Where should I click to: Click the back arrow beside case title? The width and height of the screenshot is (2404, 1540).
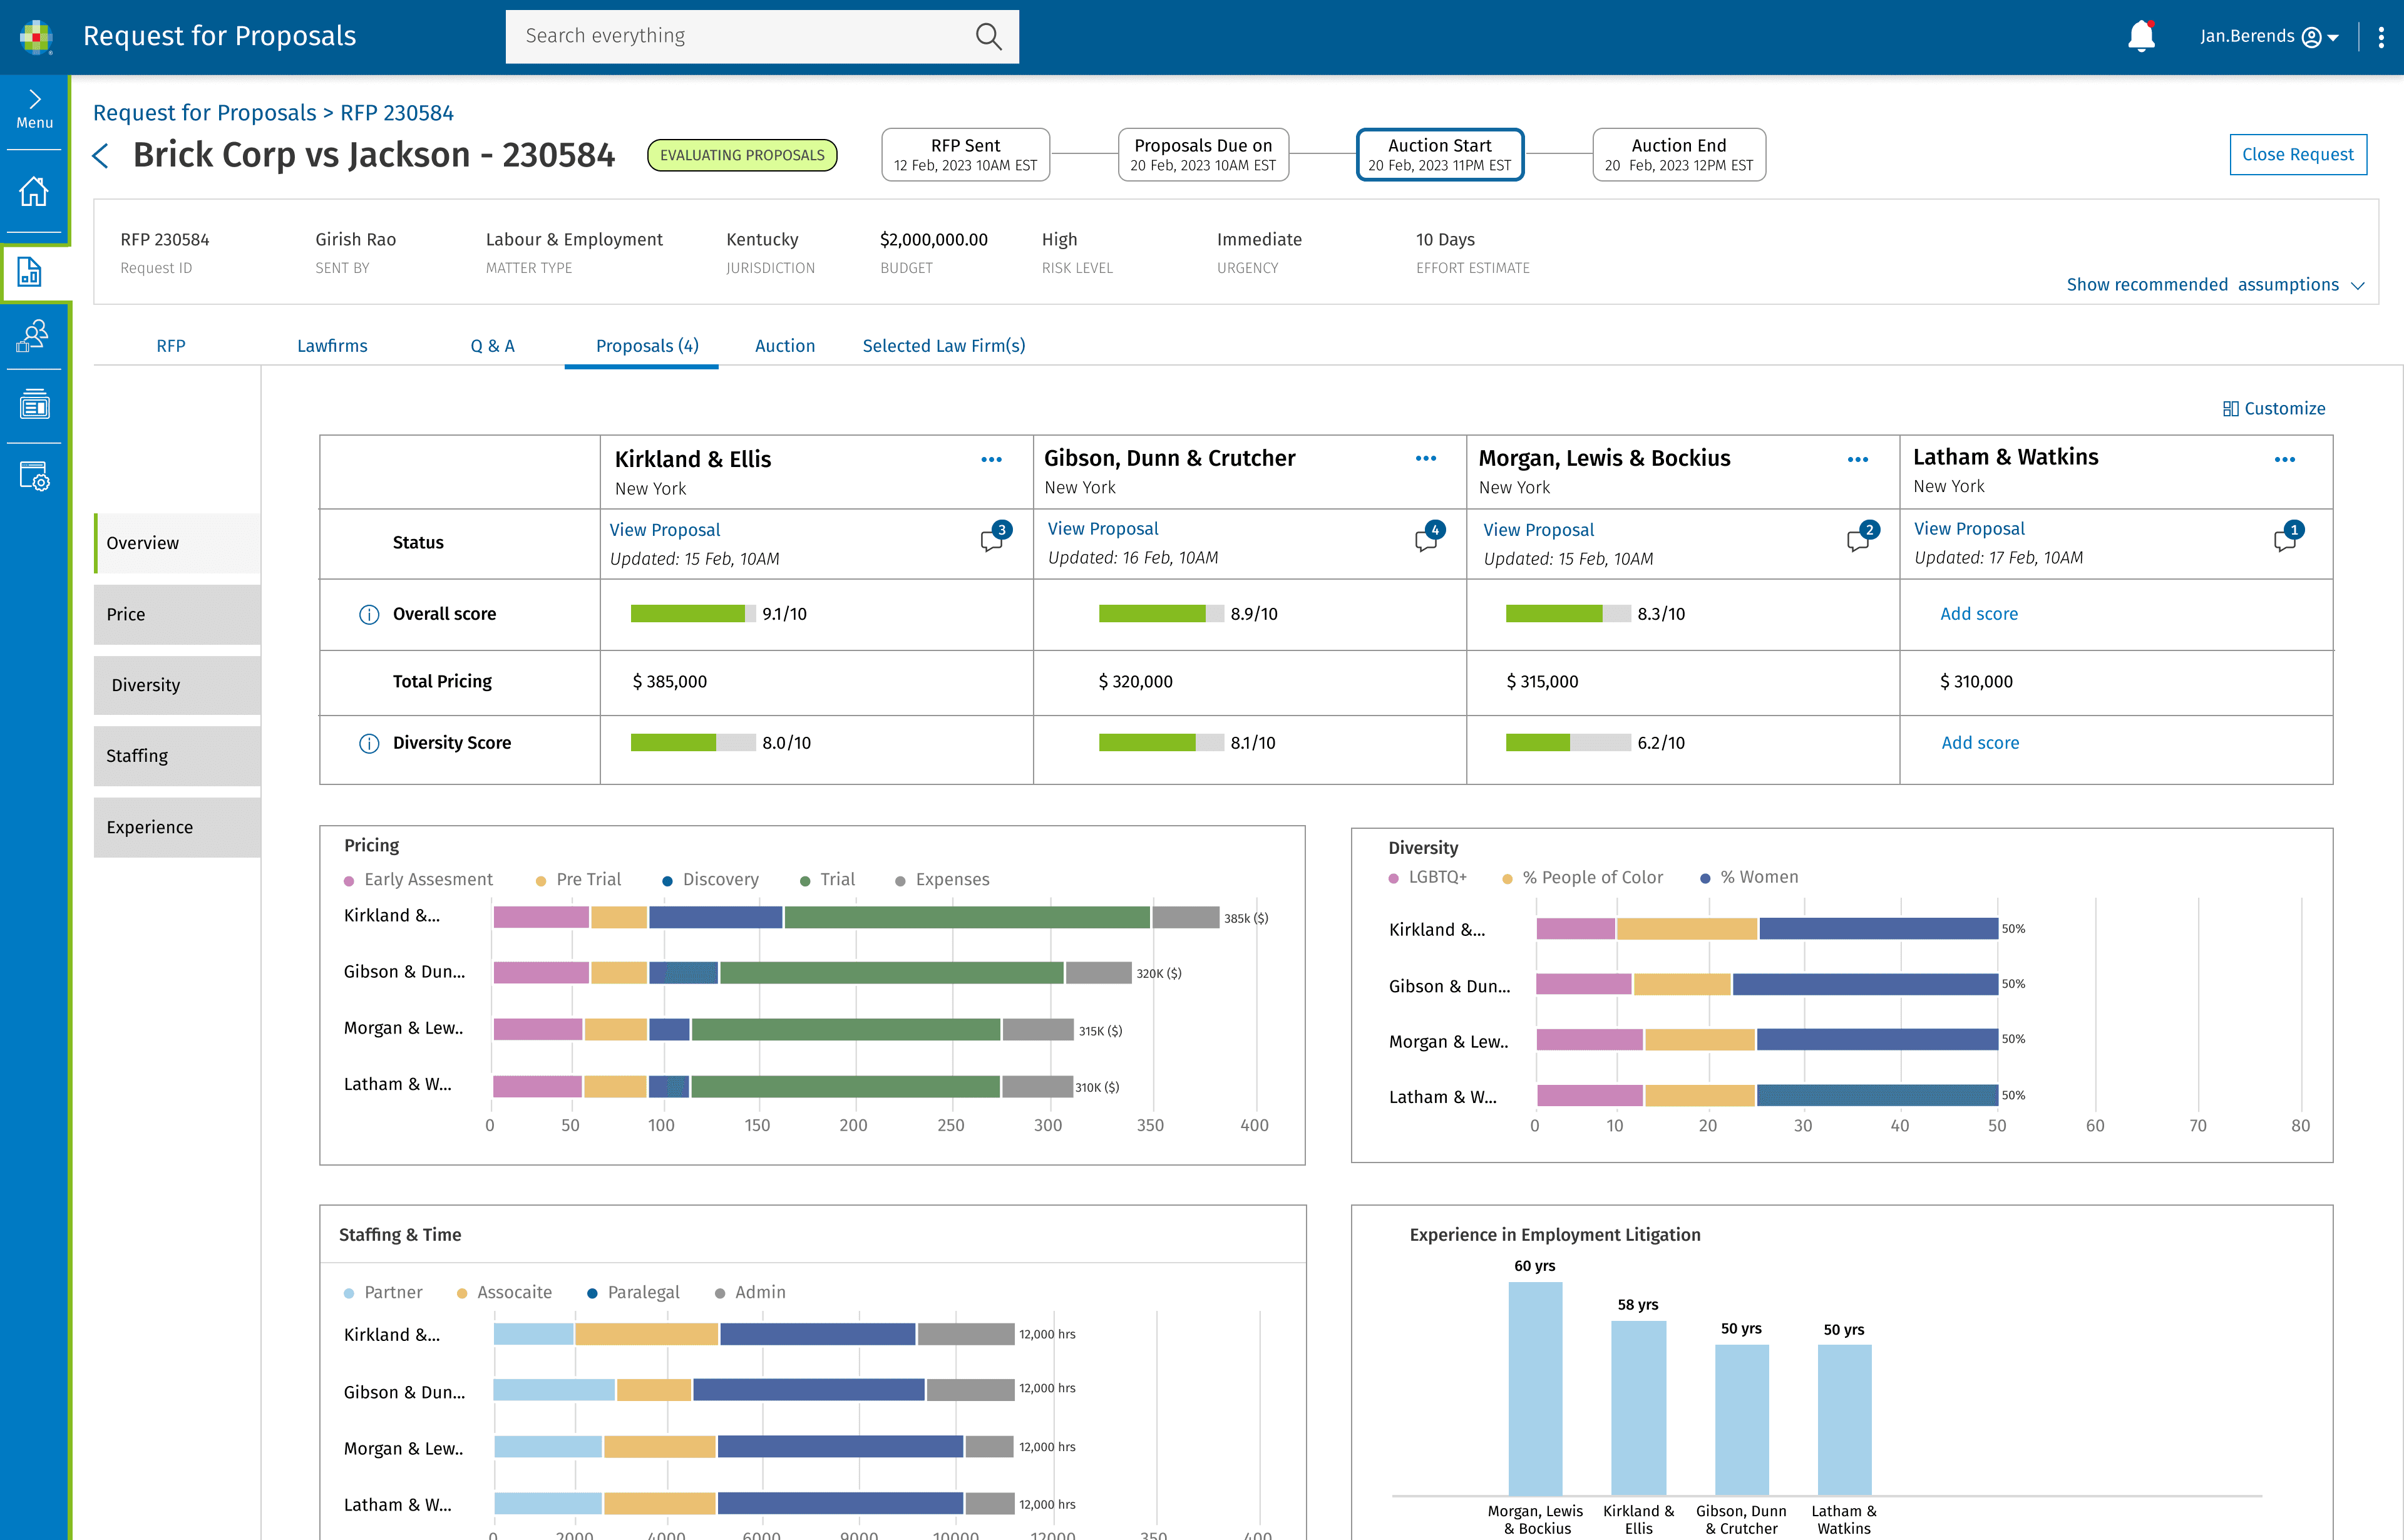pos(101,156)
